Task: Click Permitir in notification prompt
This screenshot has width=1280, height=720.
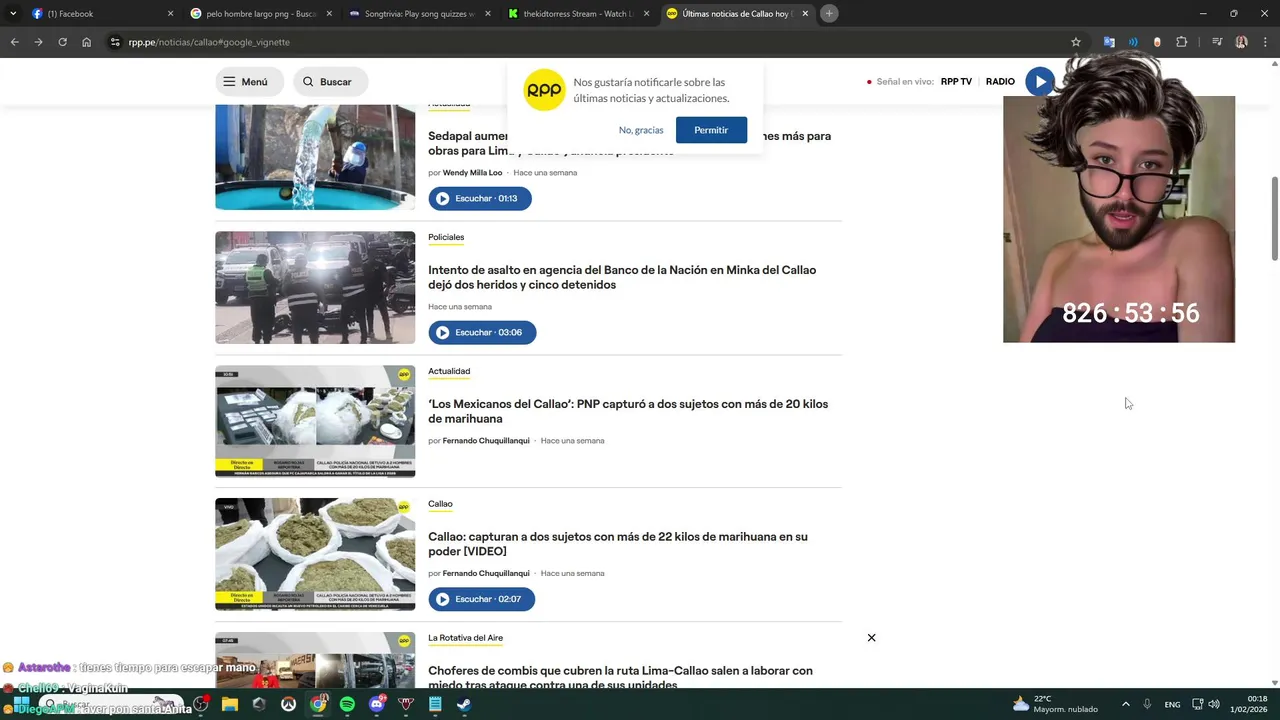Action: 711,130
